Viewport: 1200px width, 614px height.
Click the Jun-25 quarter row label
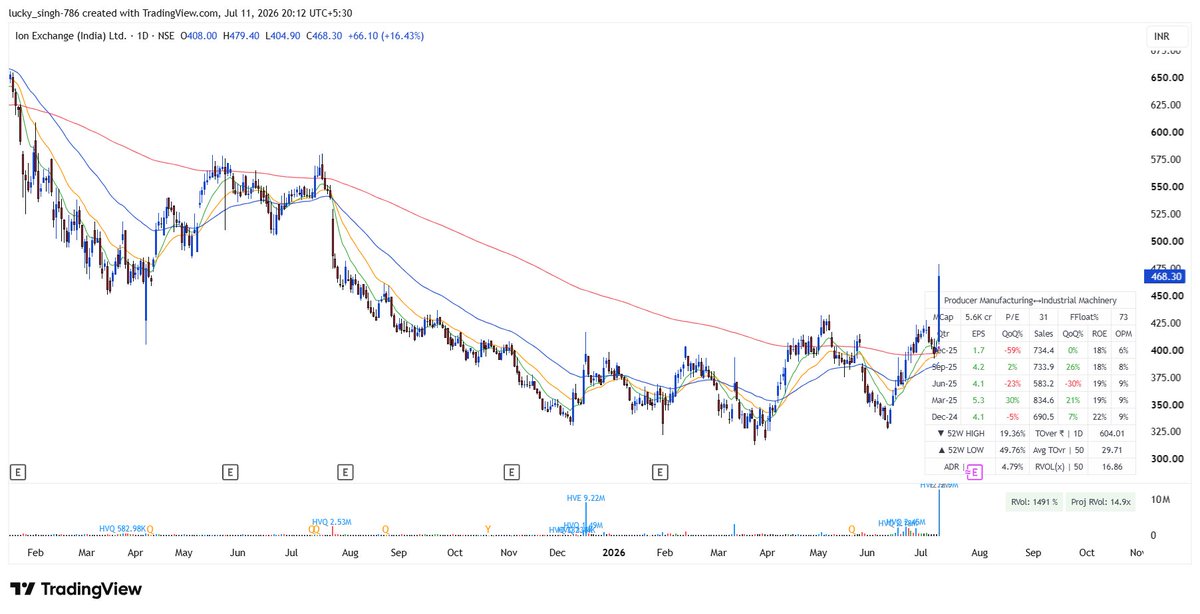point(944,385)
